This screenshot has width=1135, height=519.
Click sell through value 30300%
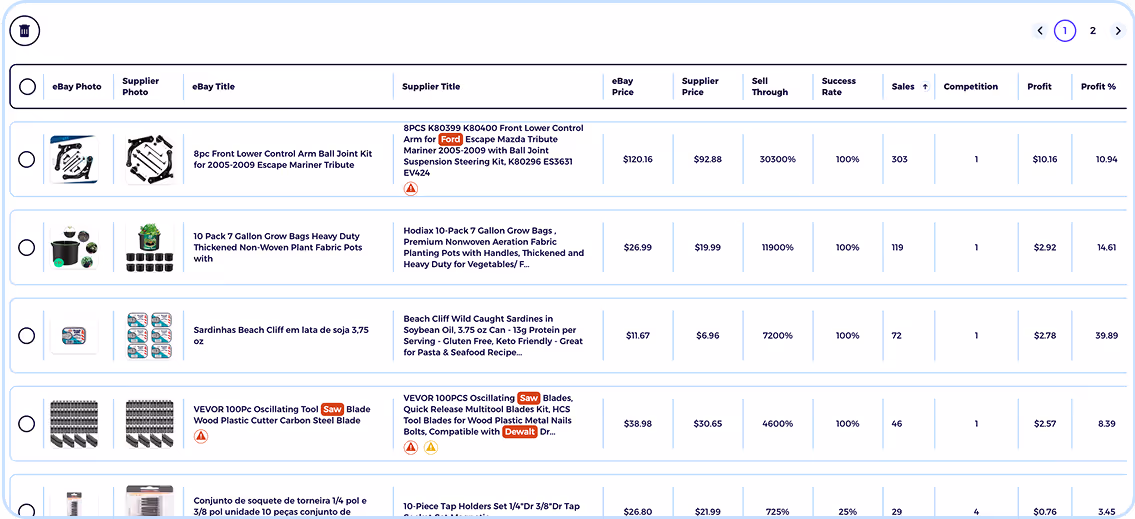tap(777, 159)
